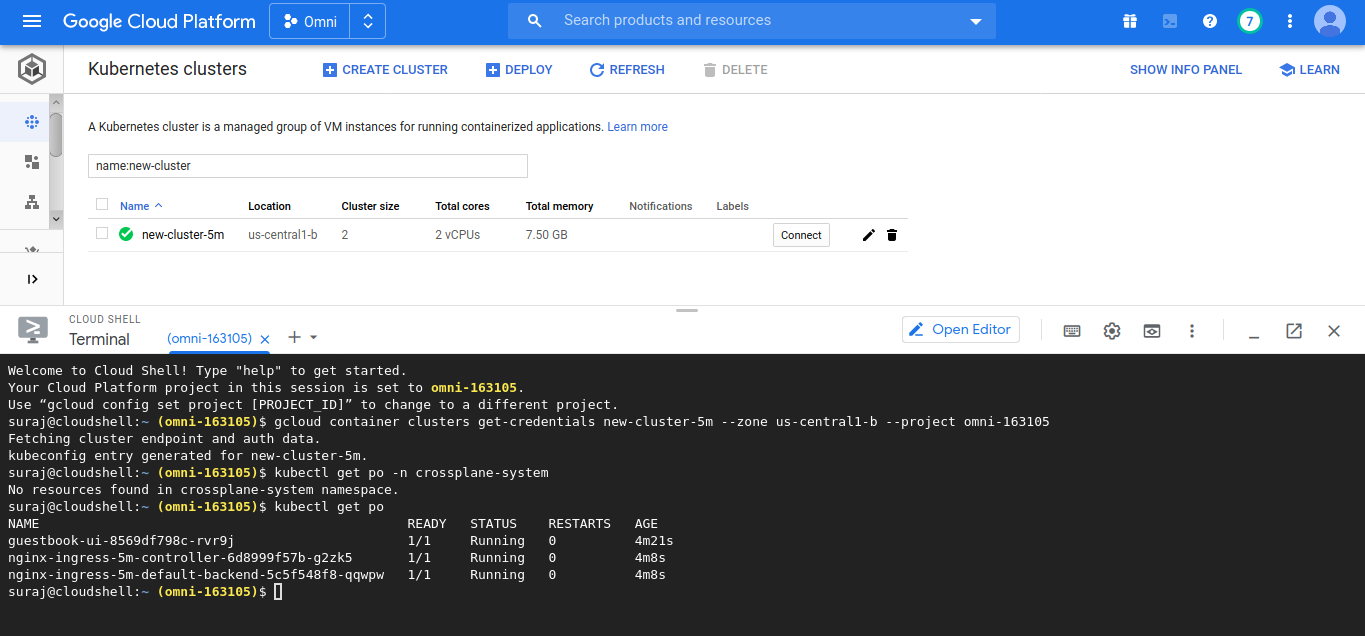The height and width of the screenshot is (636, 1365).
Task: Click the Total cores column header
Action: [462, 206]
